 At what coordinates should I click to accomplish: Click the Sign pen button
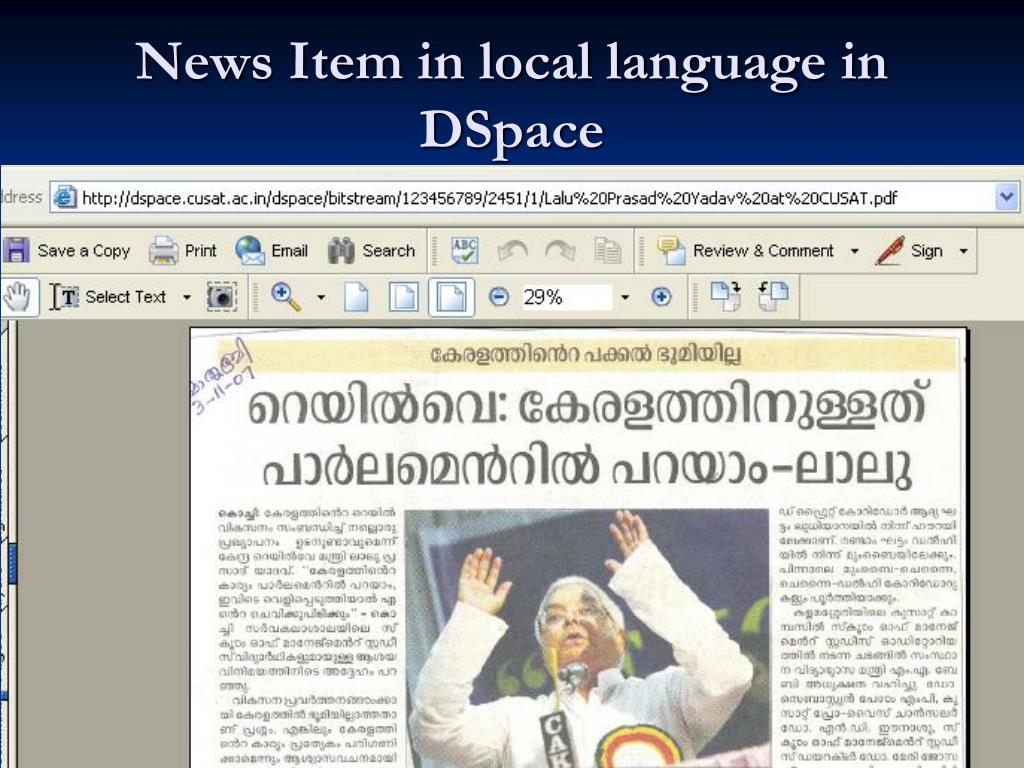908,251
